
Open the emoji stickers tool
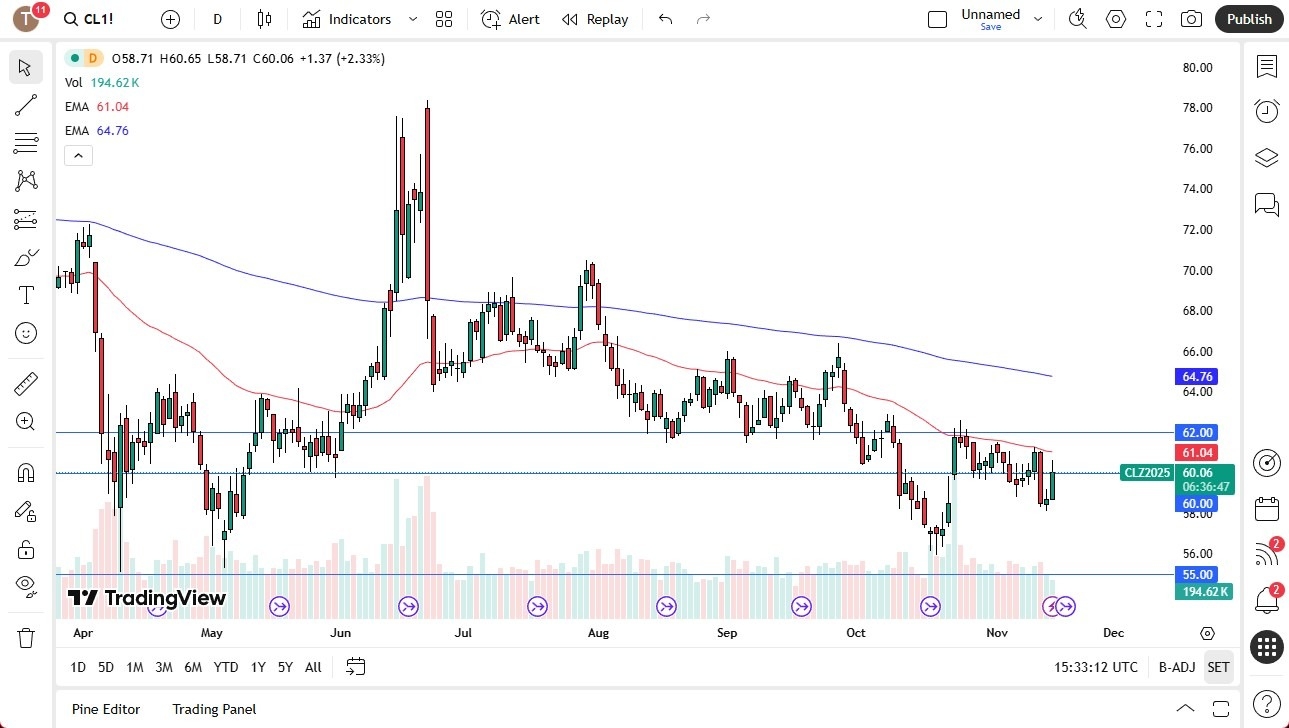(x=26, y=333)
